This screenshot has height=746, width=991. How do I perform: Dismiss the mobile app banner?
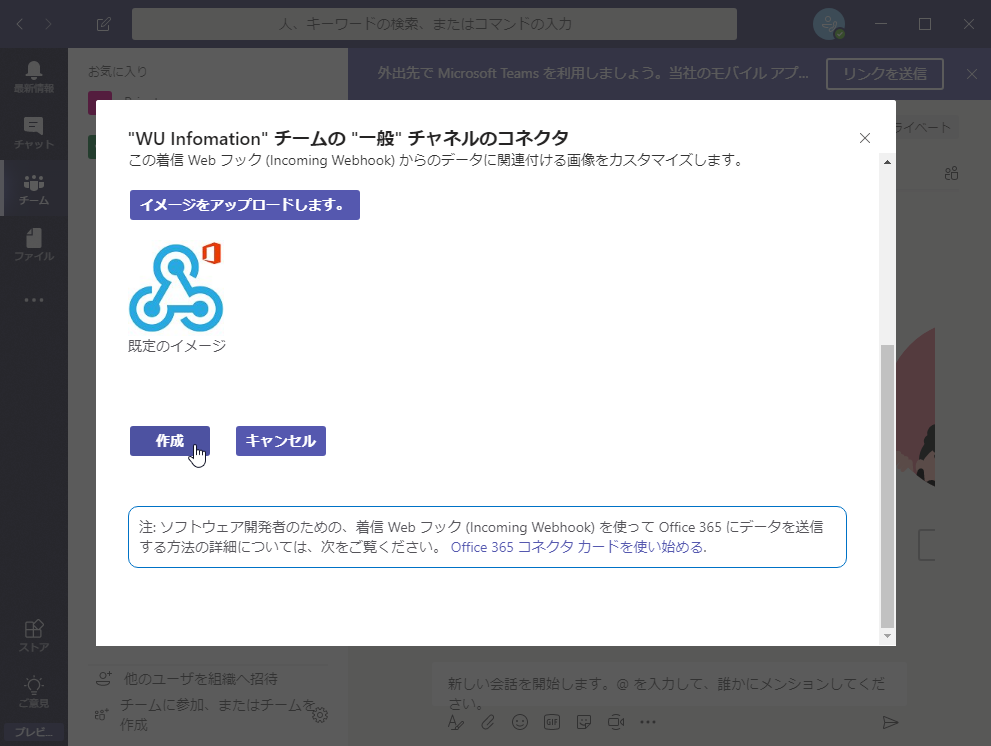coord(972,74)
